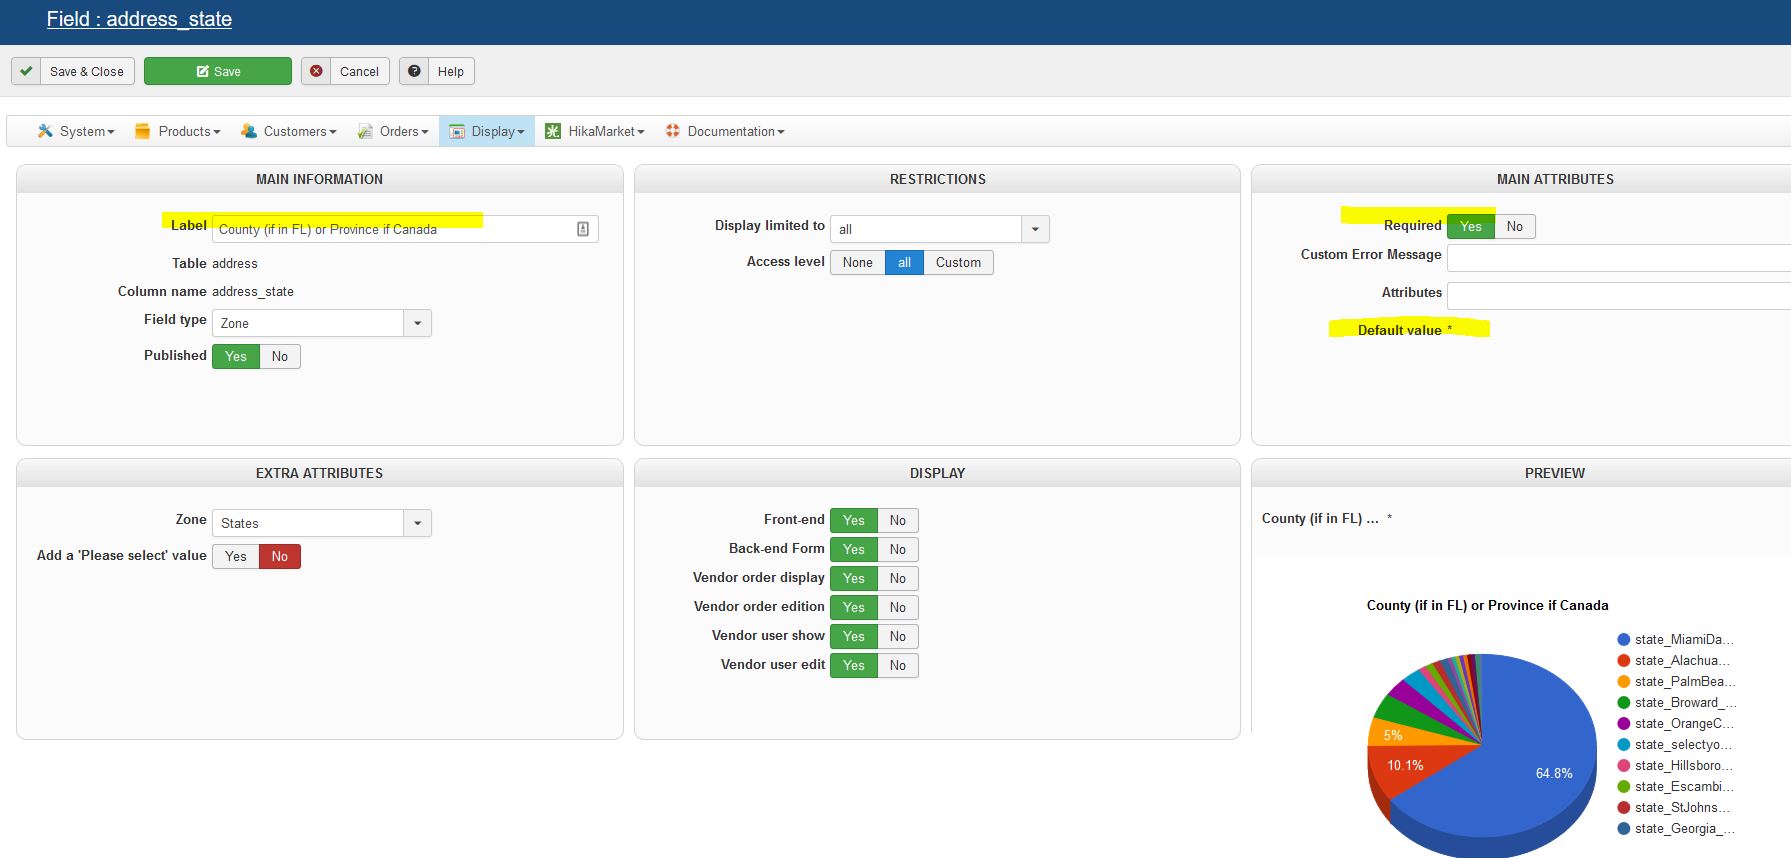Image resolution: width=1791 pixels, height=858 pixels.
Task: Set Vendor user edit to No
Action: coord(898,665)
